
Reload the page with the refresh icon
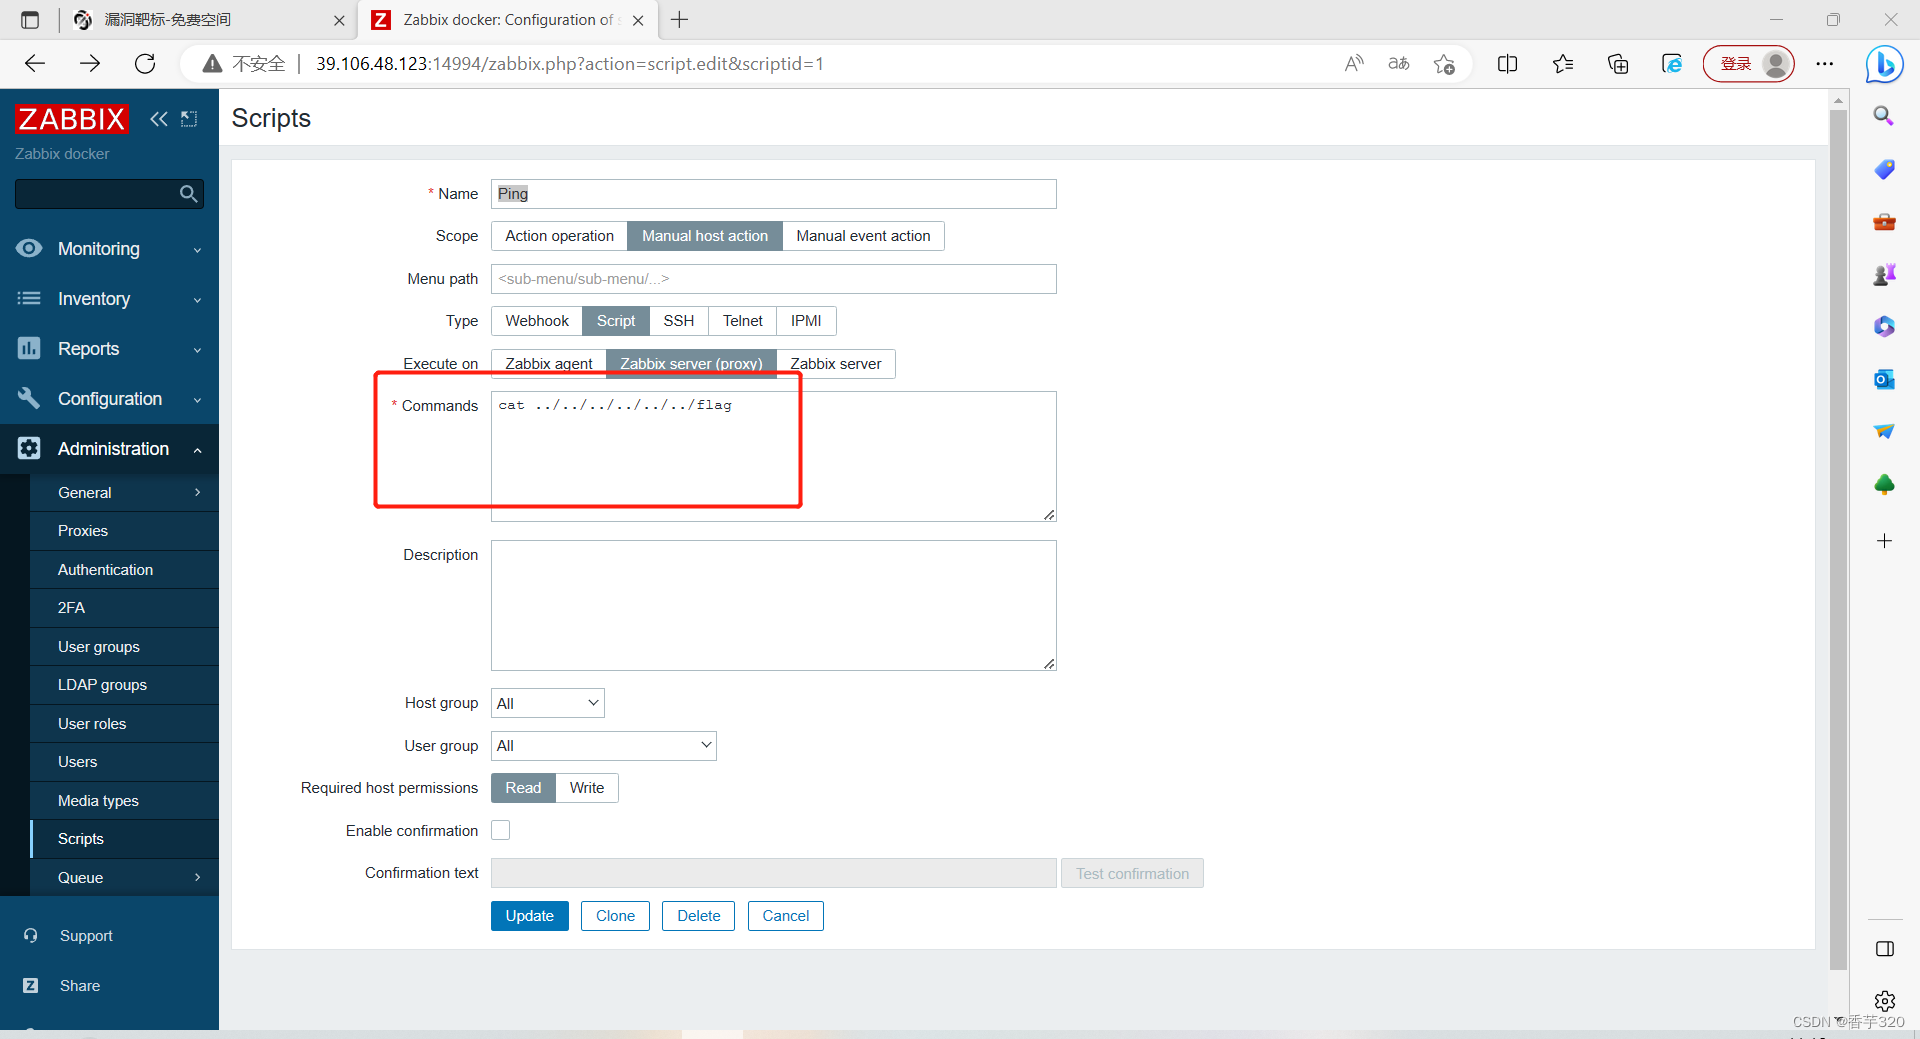[145, 64]
